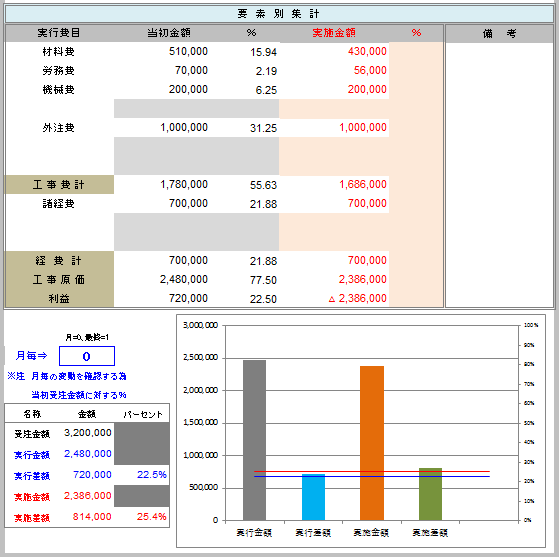Click the 月毎⇒ label
Image resolution: width=559 pixels, height=557 pixels.
coord(31,356)
